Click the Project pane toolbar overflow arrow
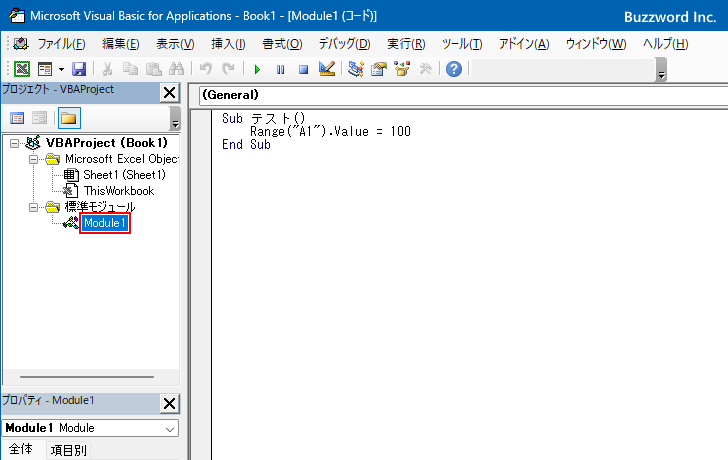The image size is (728, 460). [175, 118]
